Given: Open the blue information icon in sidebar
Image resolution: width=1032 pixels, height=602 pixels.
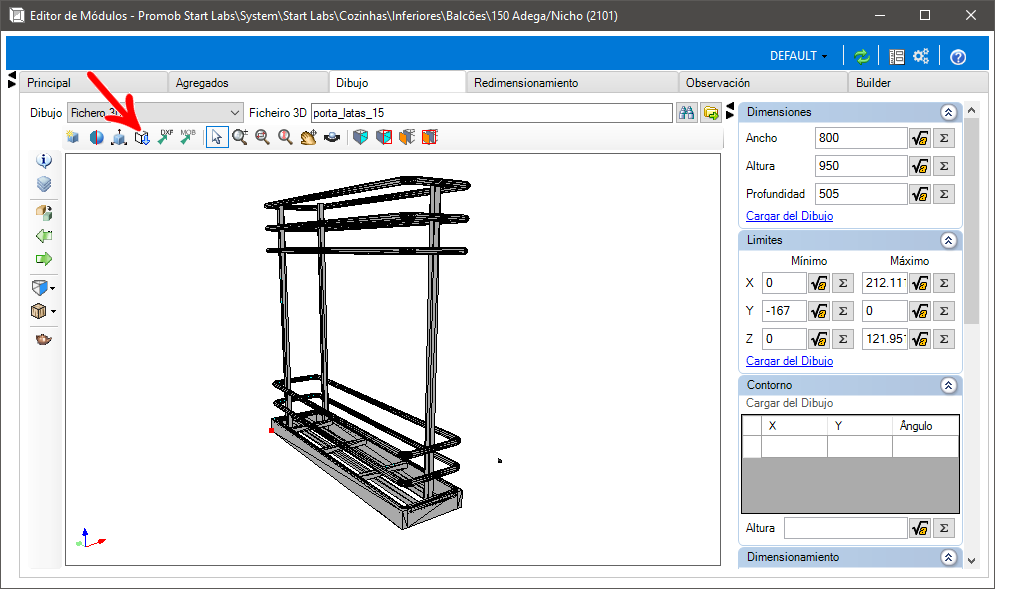Looking at the screenshot, I should (44, 161).
